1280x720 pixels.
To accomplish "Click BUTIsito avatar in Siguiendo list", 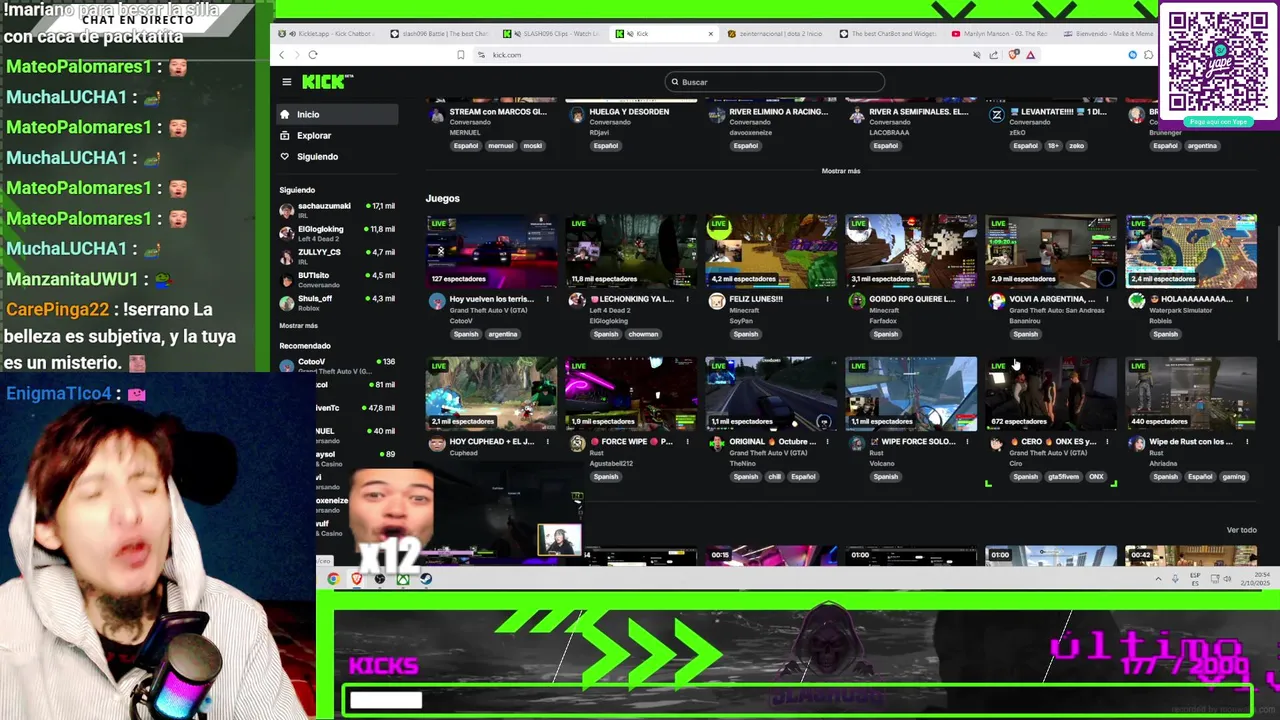I will point(287,279).
